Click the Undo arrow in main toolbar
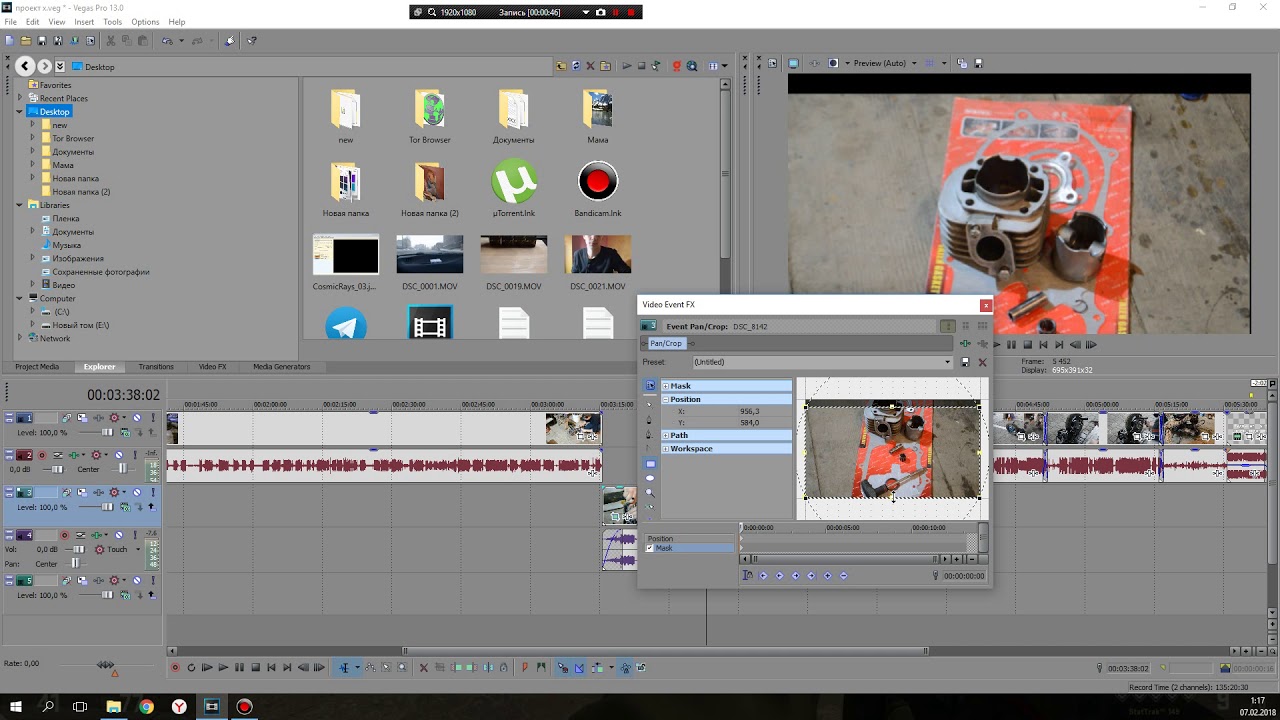This screenshot has width=1280, height=720. point(167,41)
